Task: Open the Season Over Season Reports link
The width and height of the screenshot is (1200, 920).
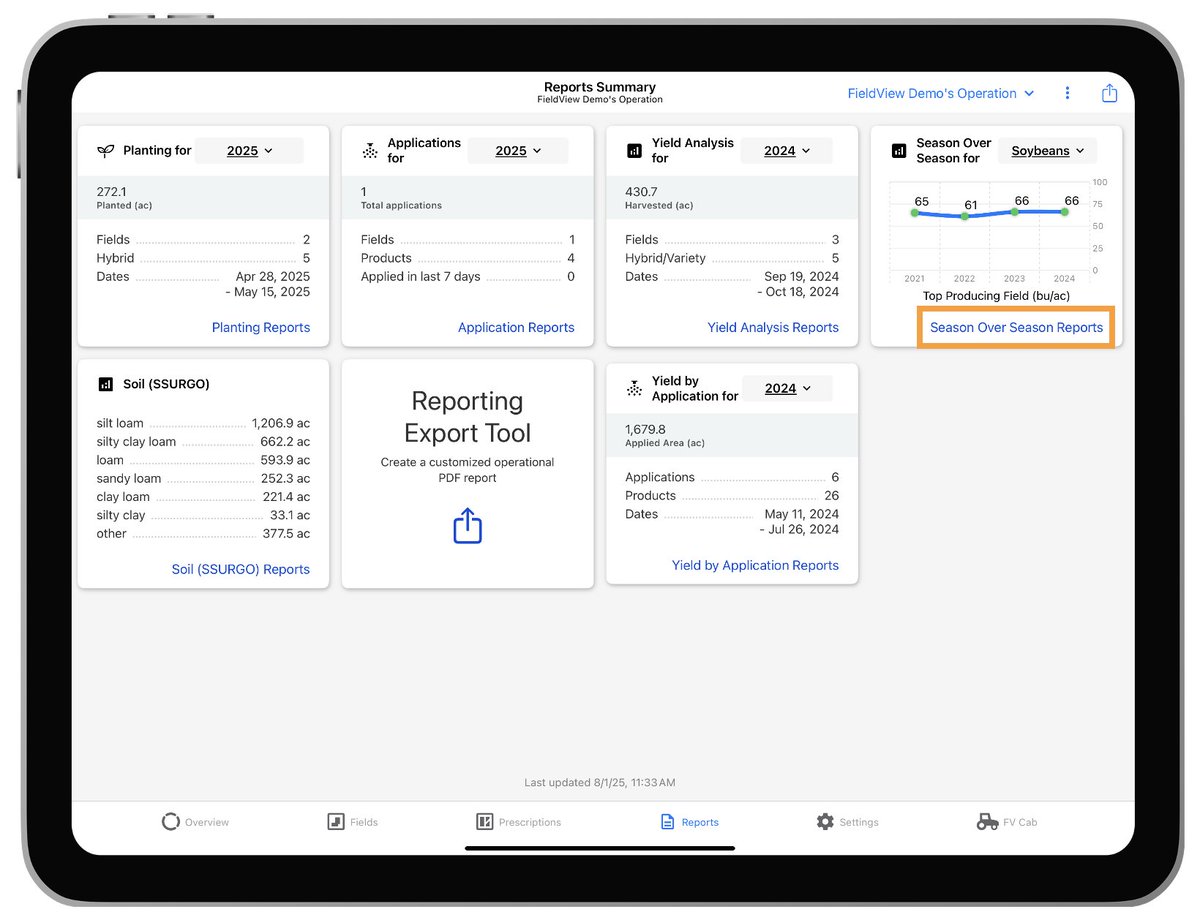Action: pos(1016,328)
